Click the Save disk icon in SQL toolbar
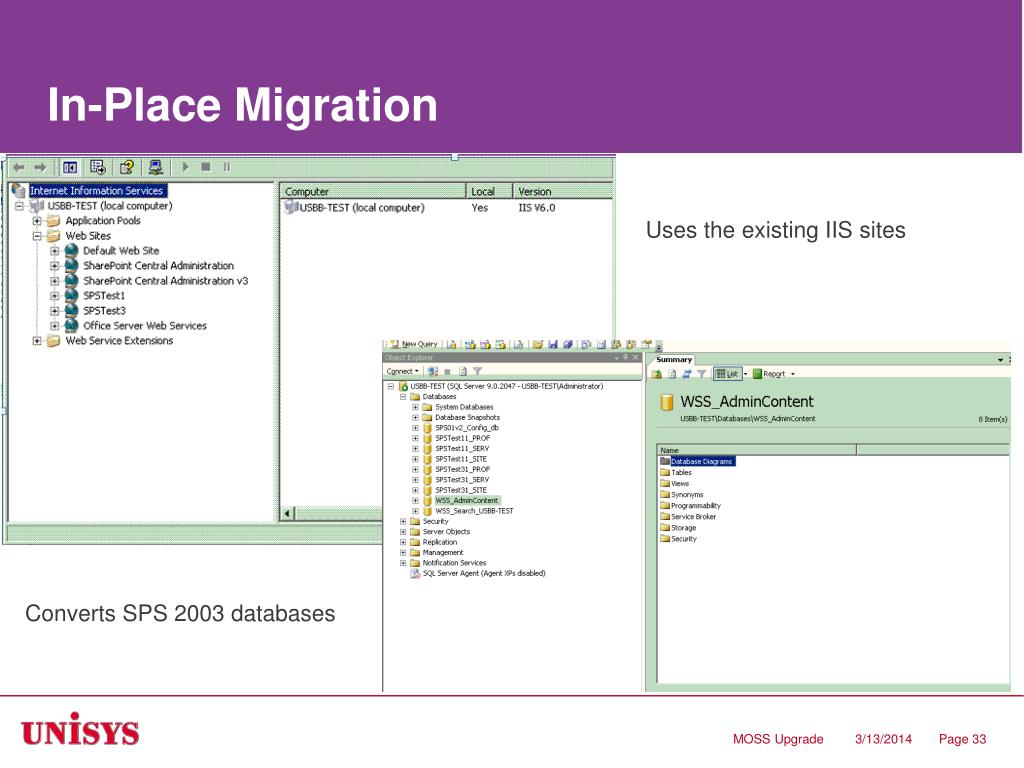This screenshot has height=768, width=1024. point(553,344)
